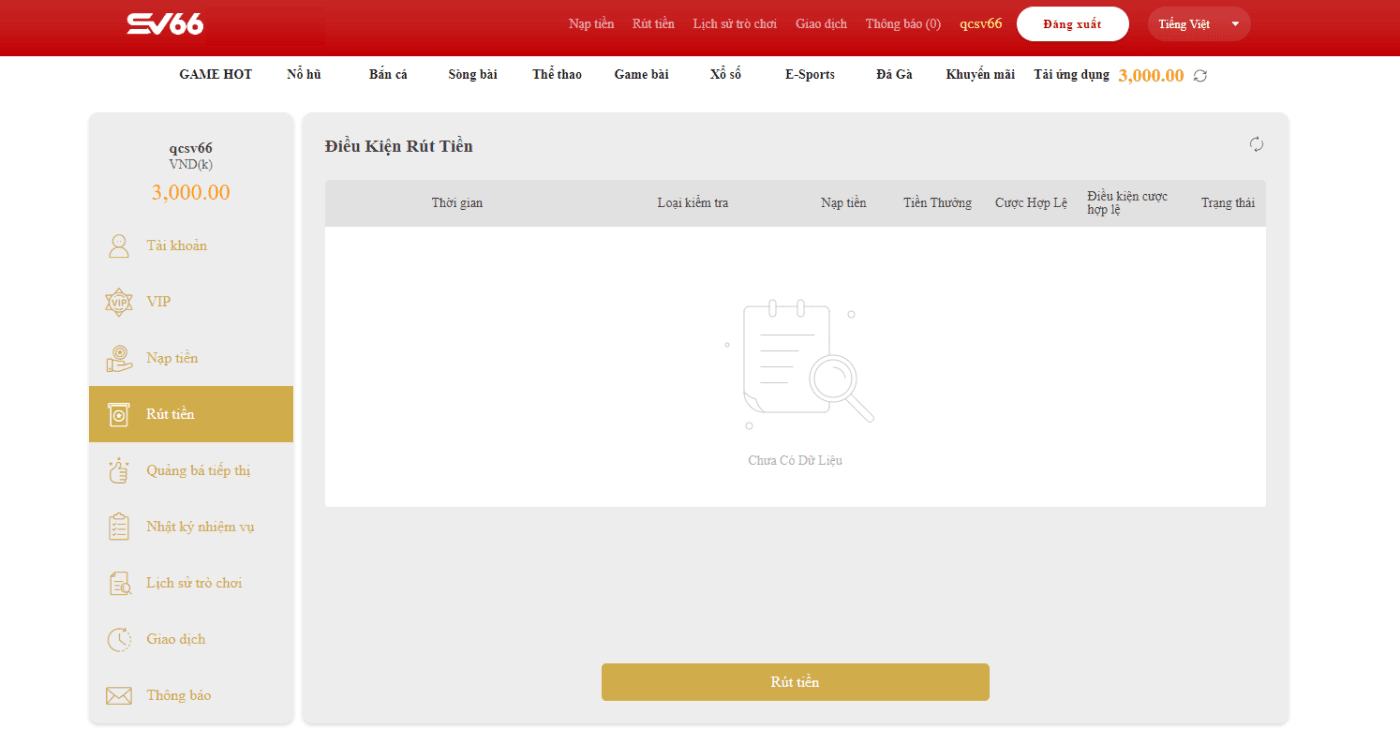Click the Quảng bá tiếp thị sidebar icon
The height and width of the screenshot is (729, 1400).
[119, 471]
